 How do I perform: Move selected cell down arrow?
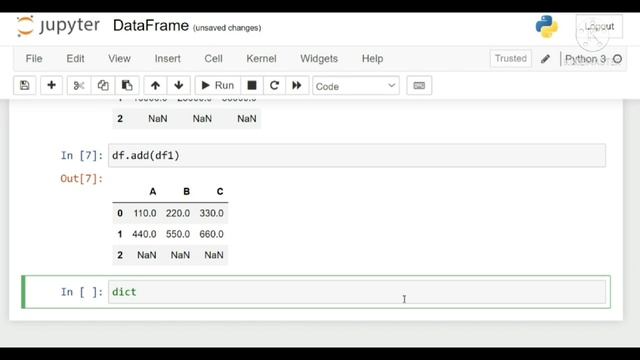click(178, 85)
